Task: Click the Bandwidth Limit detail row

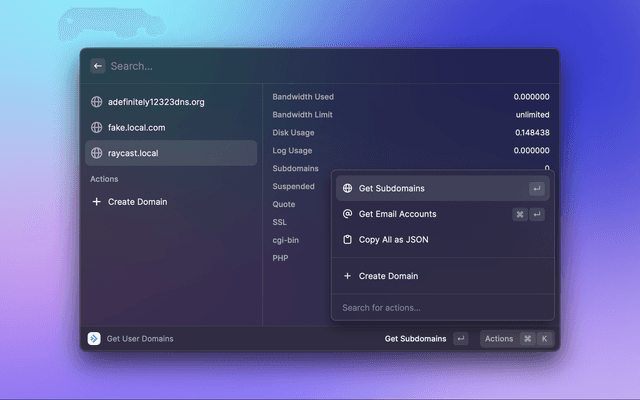Action: click(410, 115)
